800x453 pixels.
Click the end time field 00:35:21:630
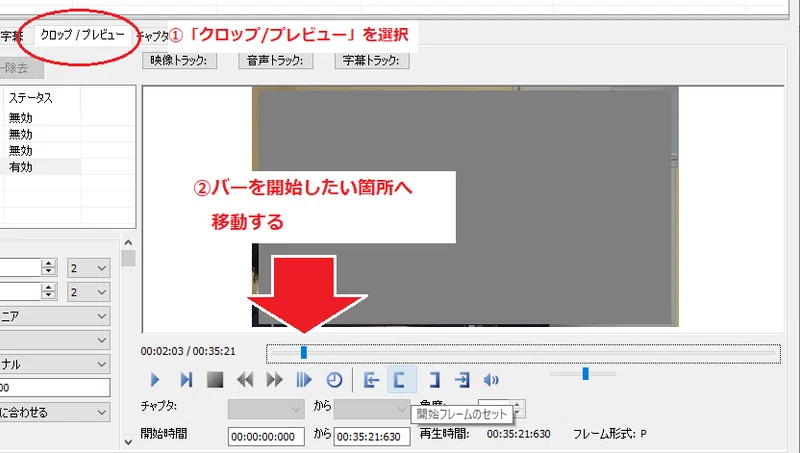coord(371,437)
